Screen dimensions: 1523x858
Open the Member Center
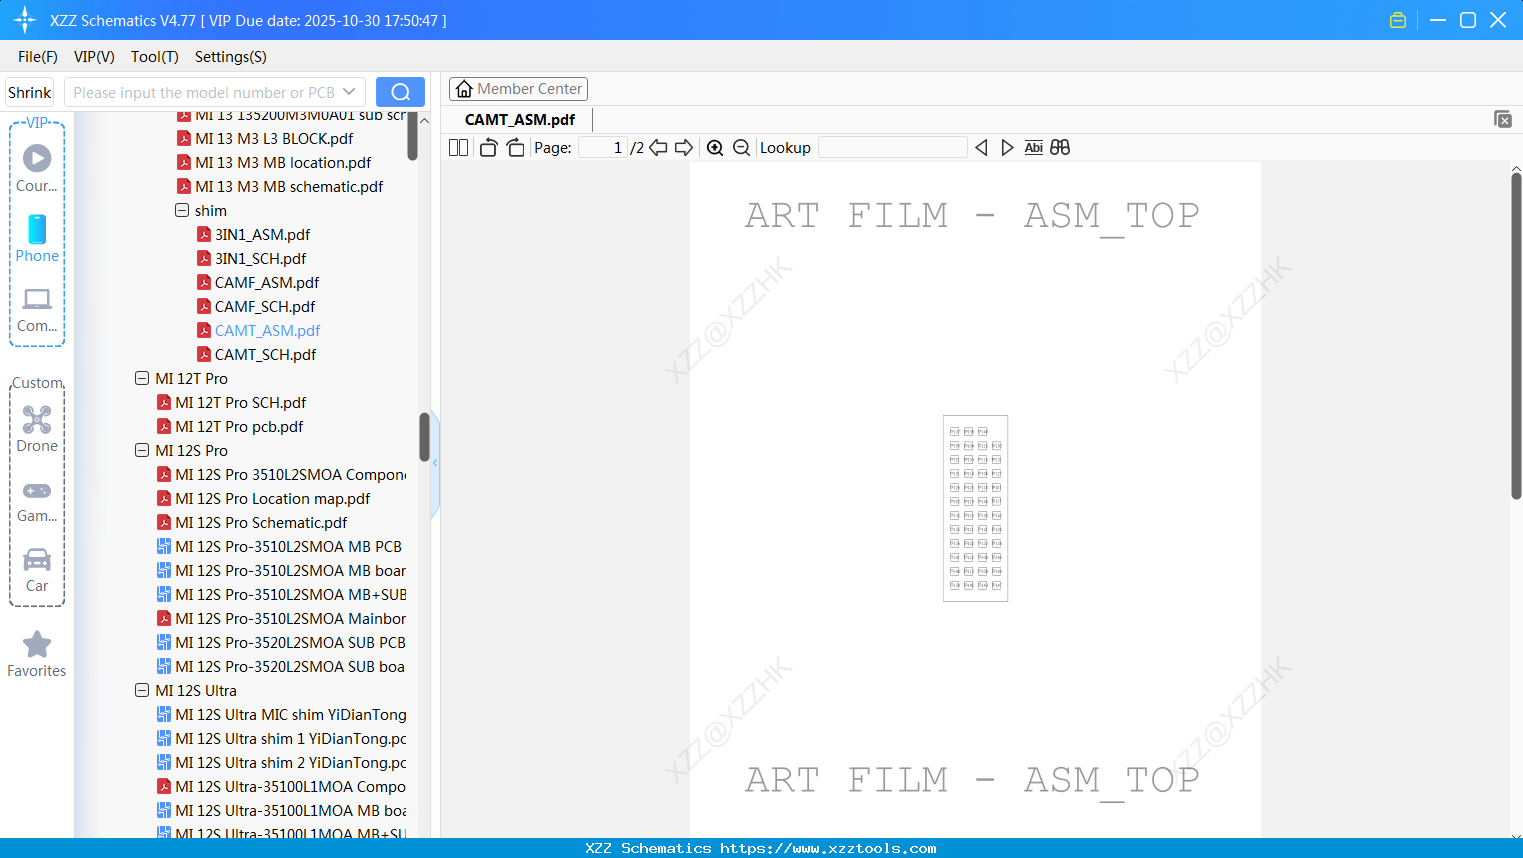coord(518,88)
